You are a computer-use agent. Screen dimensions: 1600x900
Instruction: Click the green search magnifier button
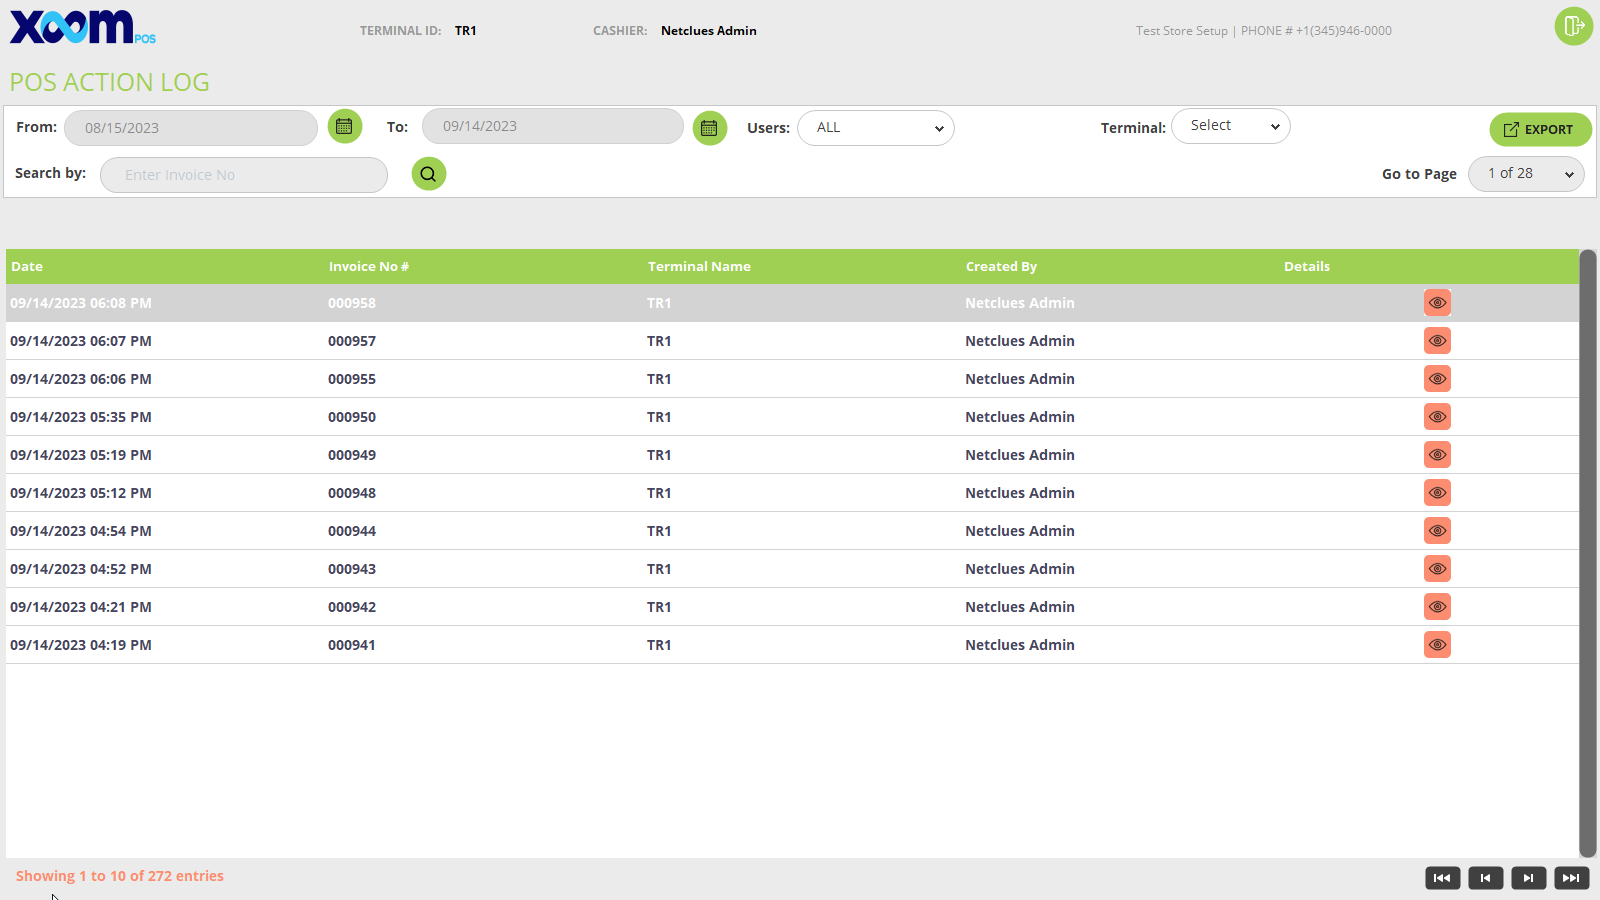coord(429,174)
